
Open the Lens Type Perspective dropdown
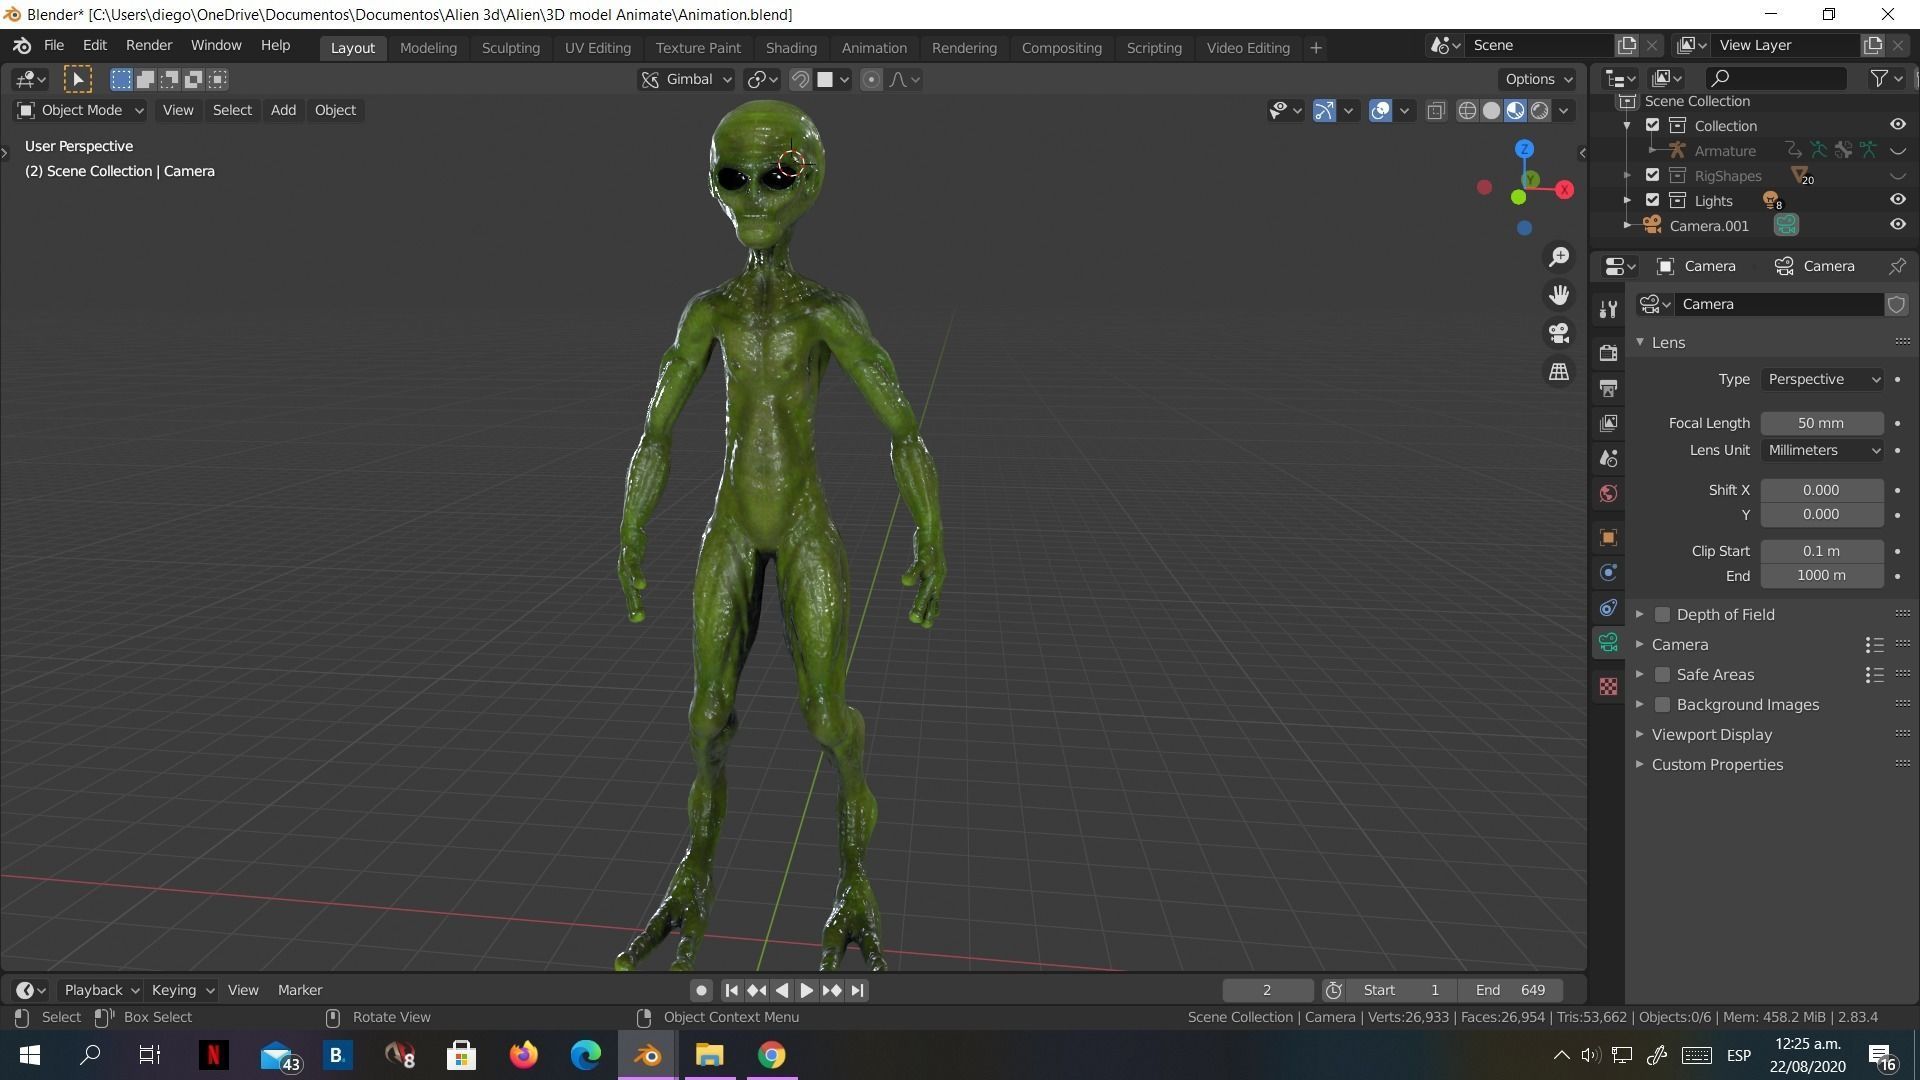pos(1822,379)
